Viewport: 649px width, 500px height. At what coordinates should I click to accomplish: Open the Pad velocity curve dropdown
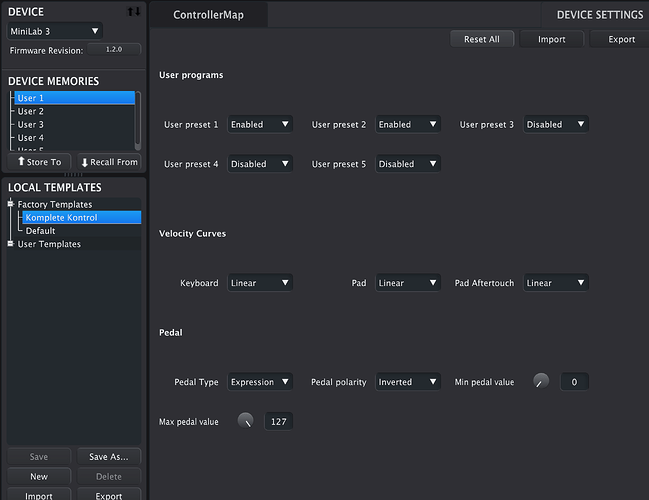(x=408, y=283)
